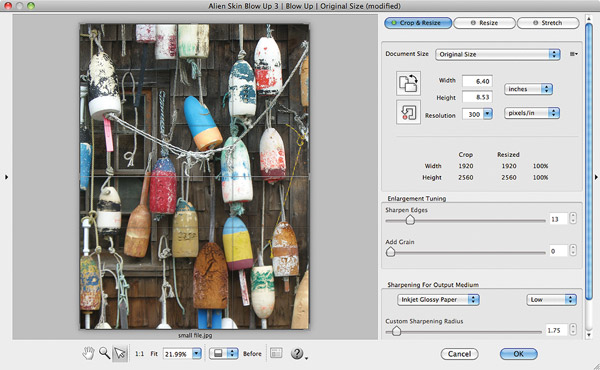The width and height of the screenshot is (600, 370).
Task: Select the Hand pan tool
Action: click(88, 353)
